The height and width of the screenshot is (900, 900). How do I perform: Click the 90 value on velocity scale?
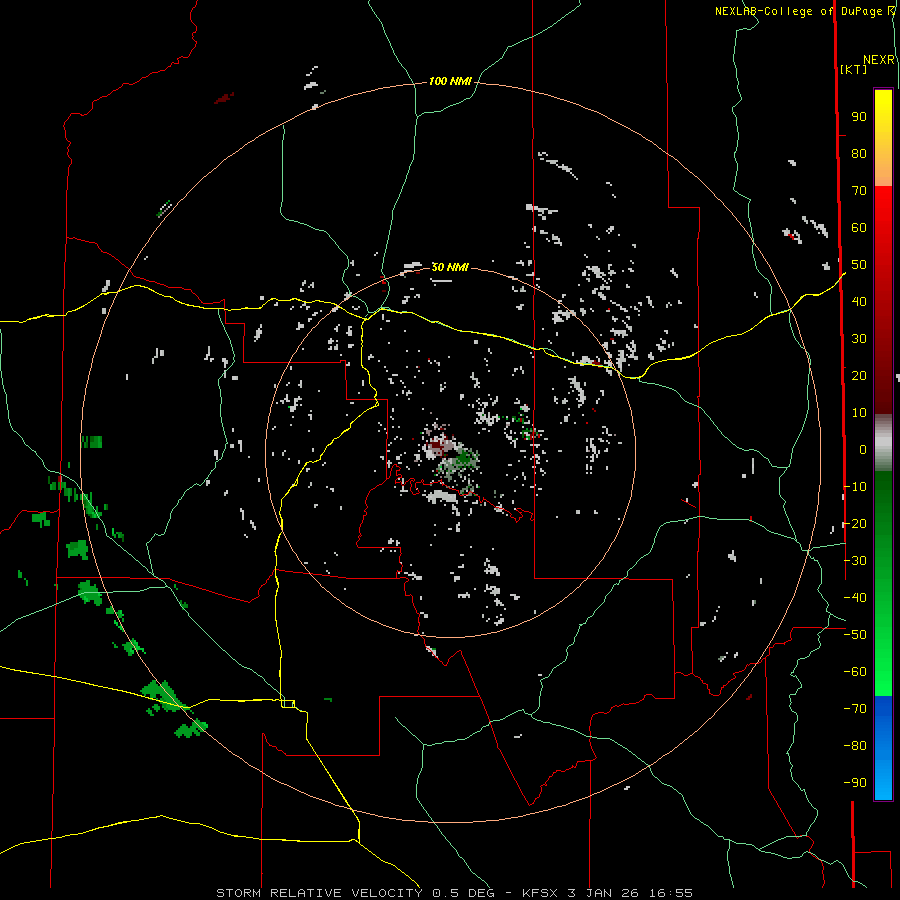point(859,117)
